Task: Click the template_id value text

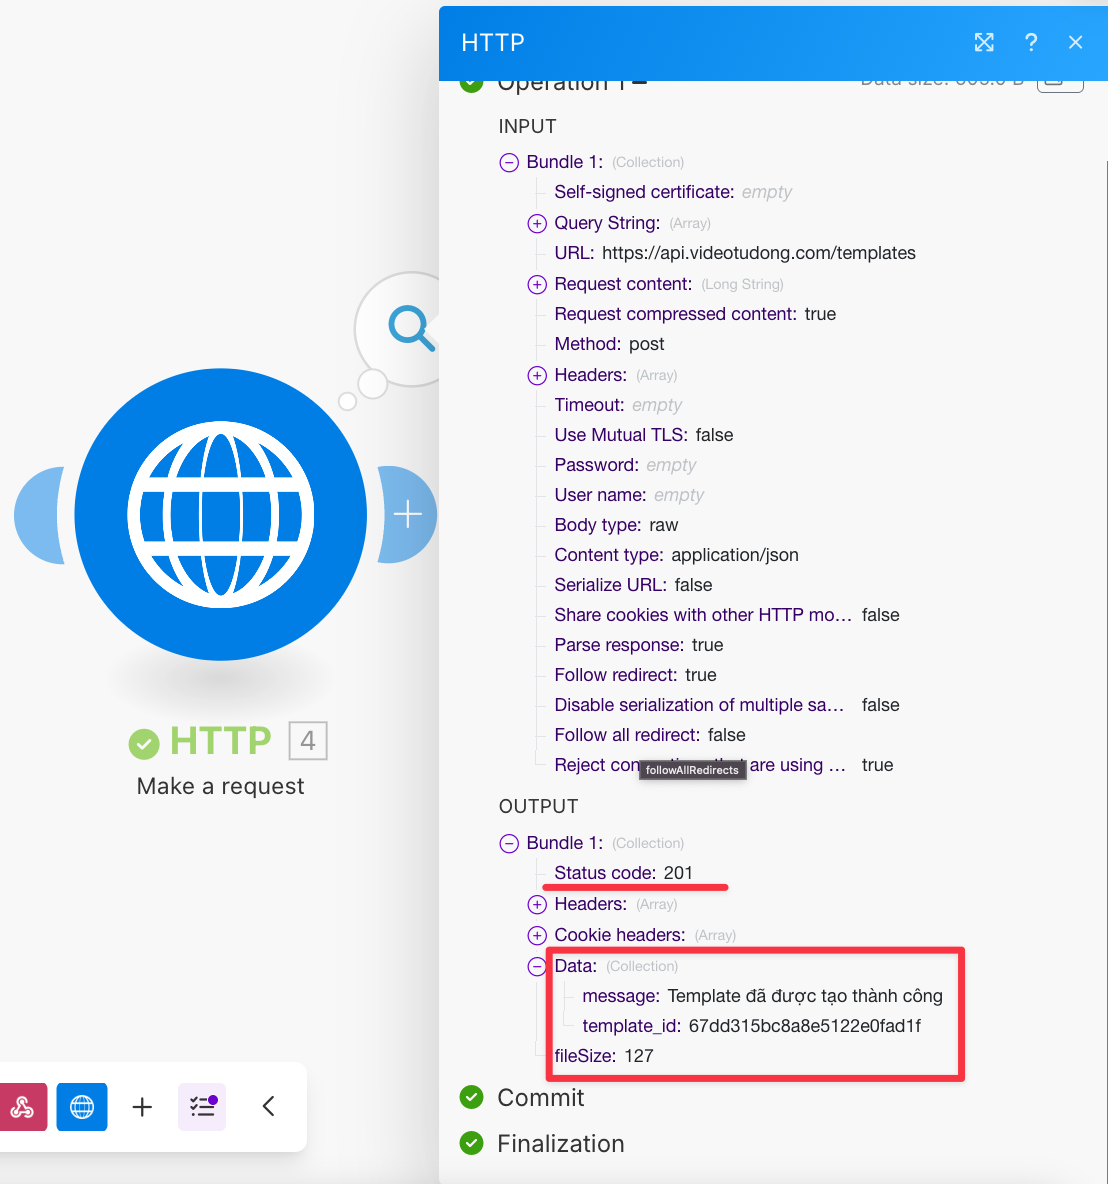Action: tap(804, 1026)
